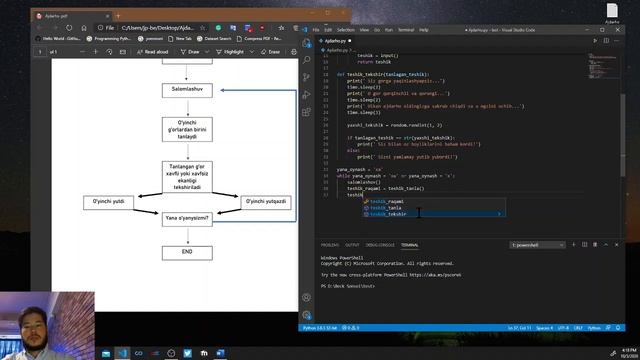Screen dimensions: 640x360
Task: Open the Compress PDF bookmark
Action: pos(259,38)
